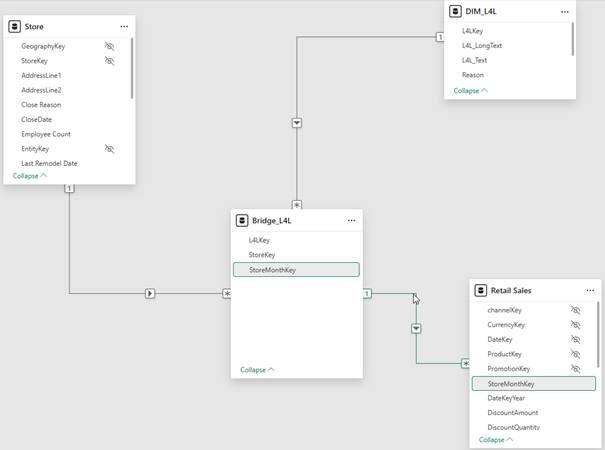Click the Store table database icon
The width and height of the screenshot is (605, 450).
pos(14,27)
